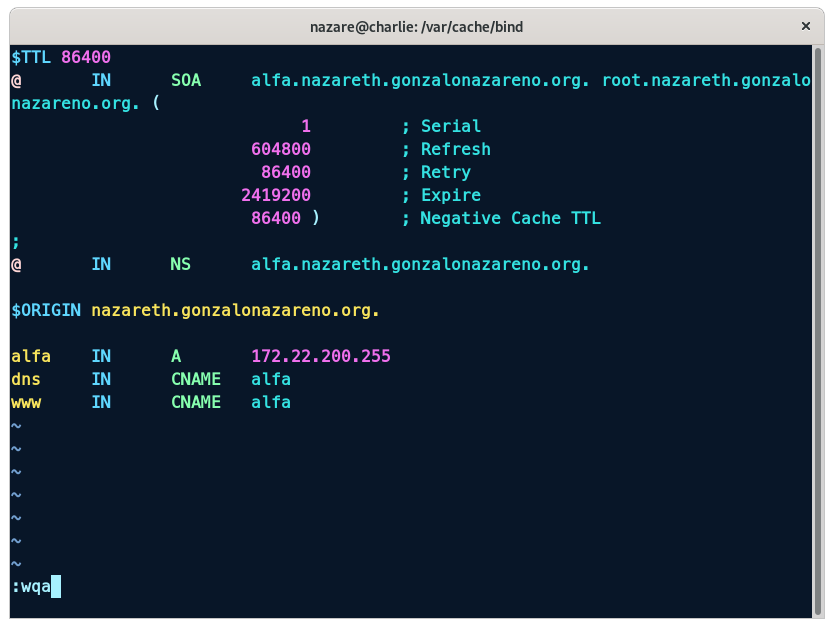Click the Refresh value 604800

tap(281, 150)
